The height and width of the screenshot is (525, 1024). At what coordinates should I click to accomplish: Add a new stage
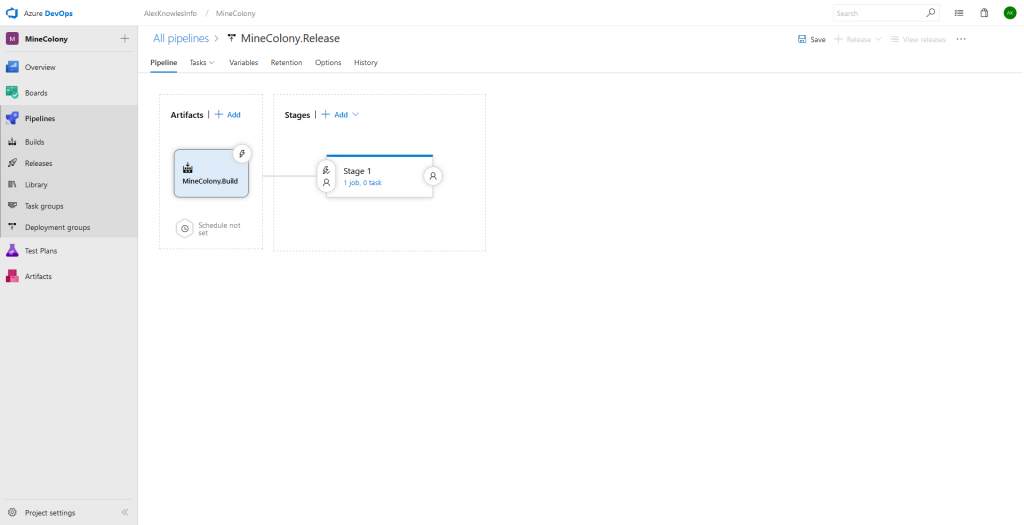click(x=335, y=114)
